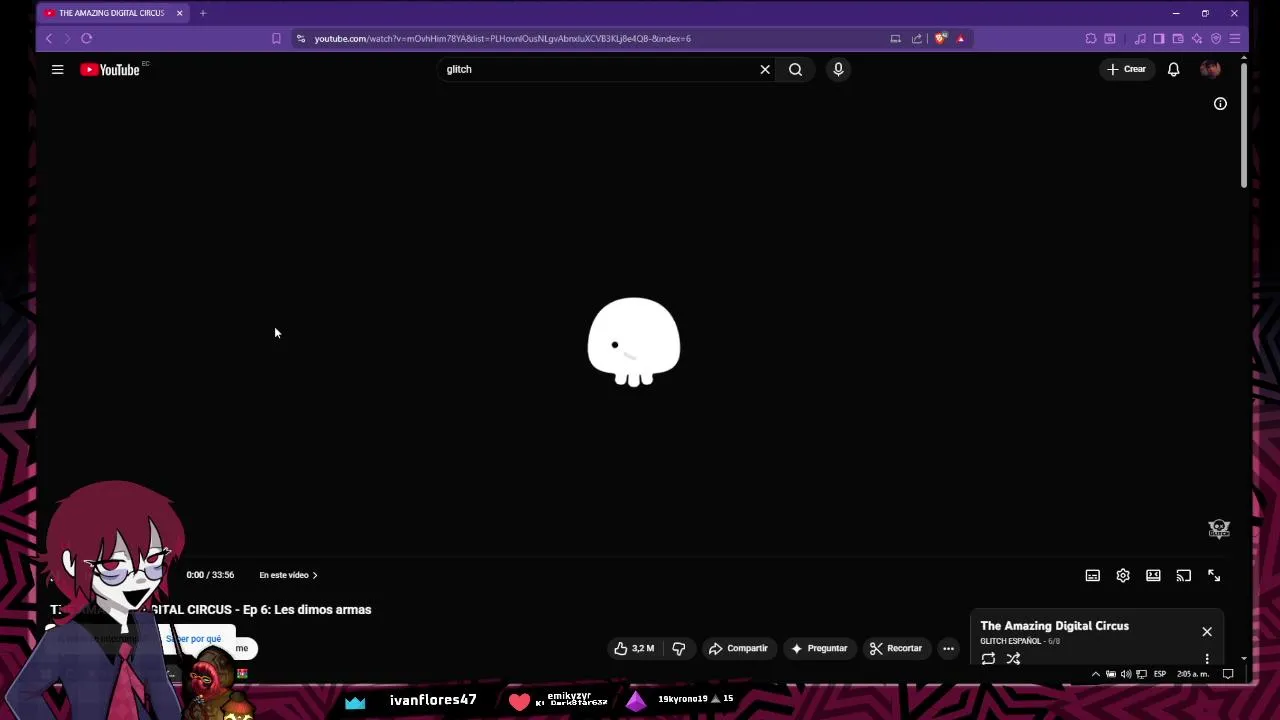View site information icon in address bar
Image resolution: width=1280 pixels, height=720 pixels.
coord(301,38)
